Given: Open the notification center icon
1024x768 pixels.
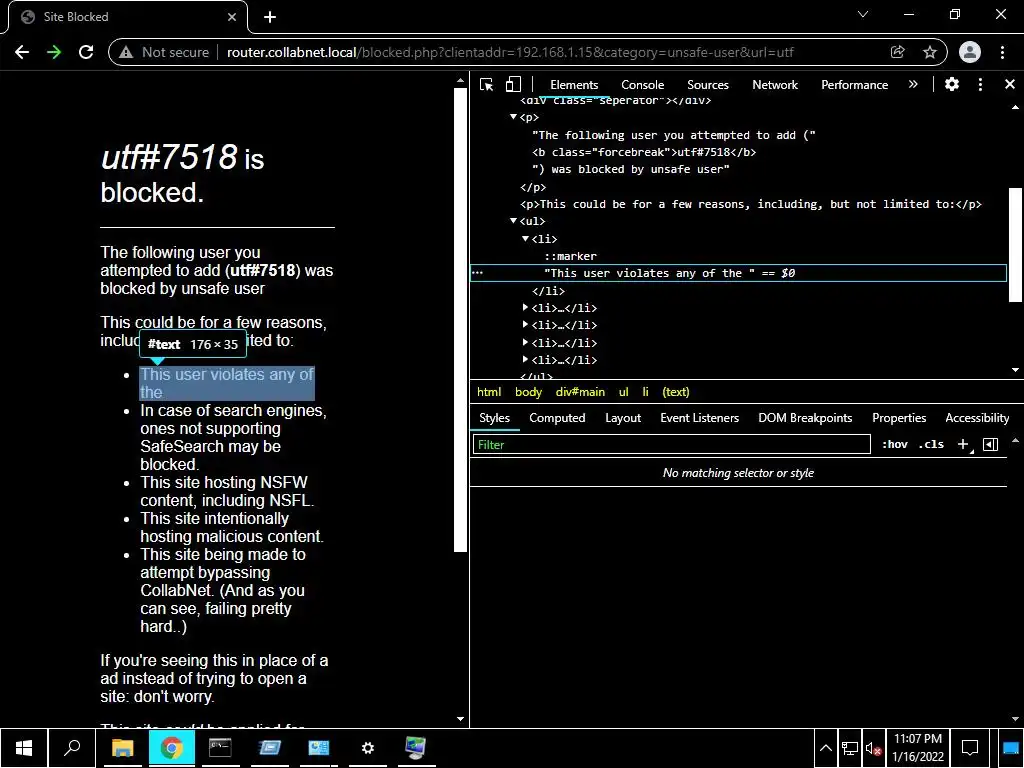Looking at the screenshot, I should pyautogui.click(x=970, y=748).
